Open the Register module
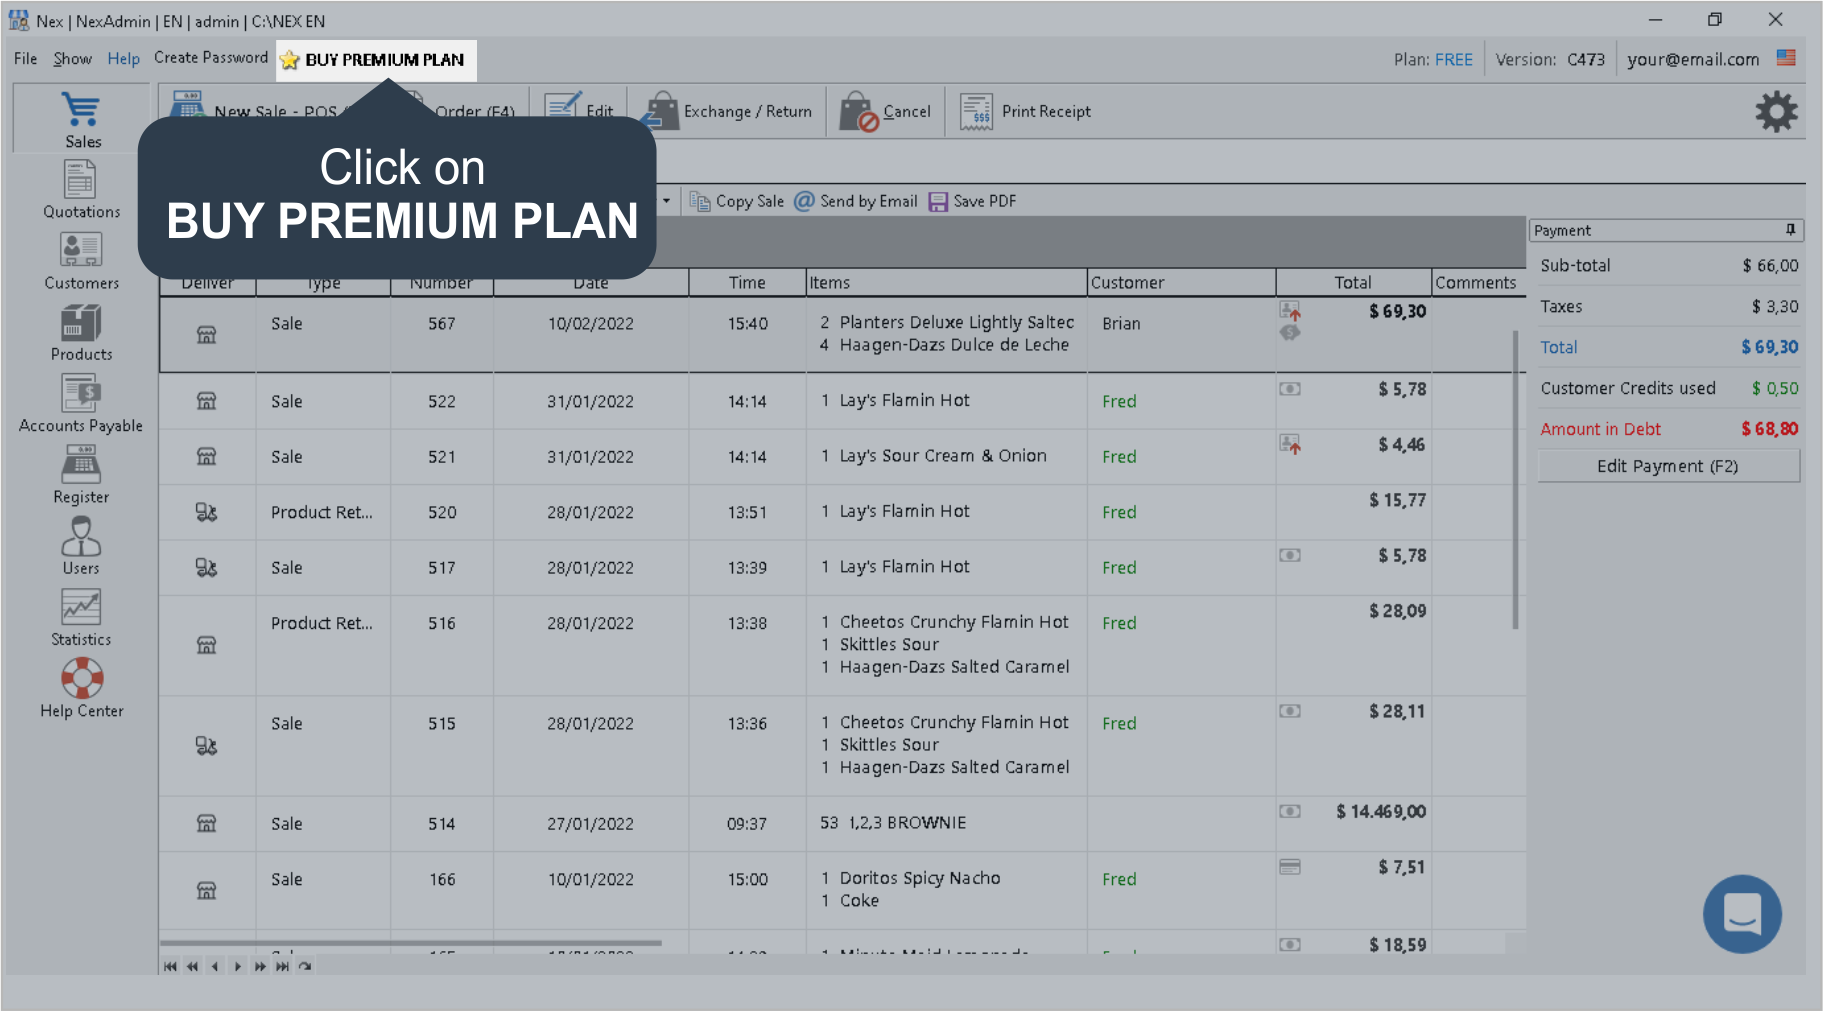This screenshot has height=1011, width=1823. point(81,475)
